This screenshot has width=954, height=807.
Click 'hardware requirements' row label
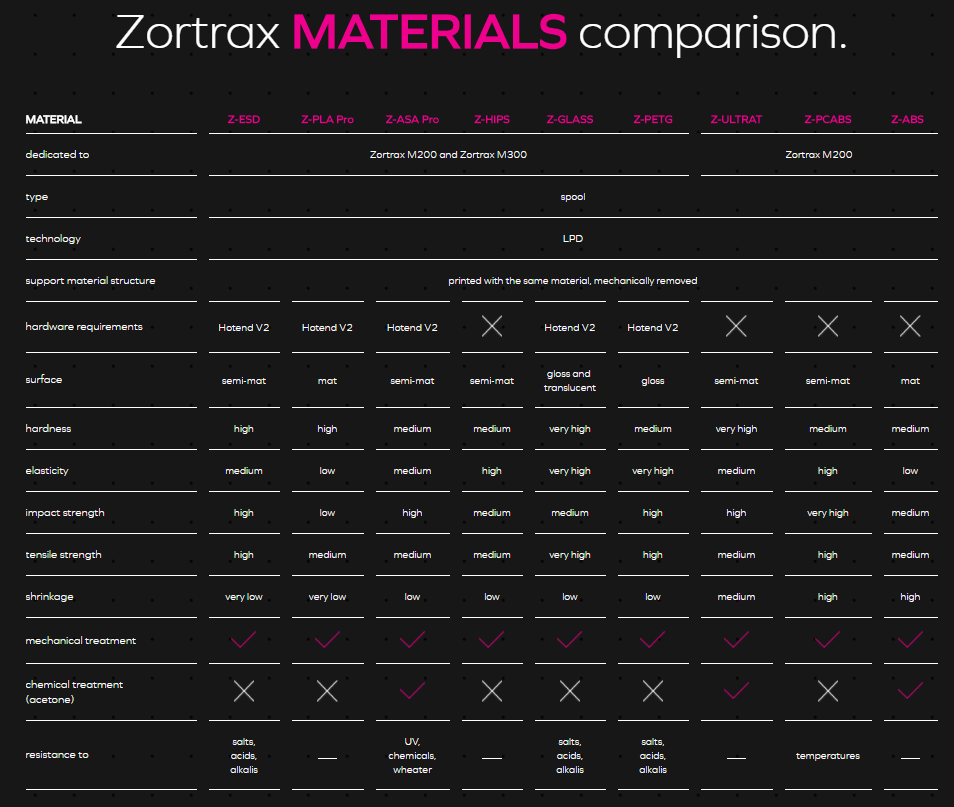[x=84, y=327]
